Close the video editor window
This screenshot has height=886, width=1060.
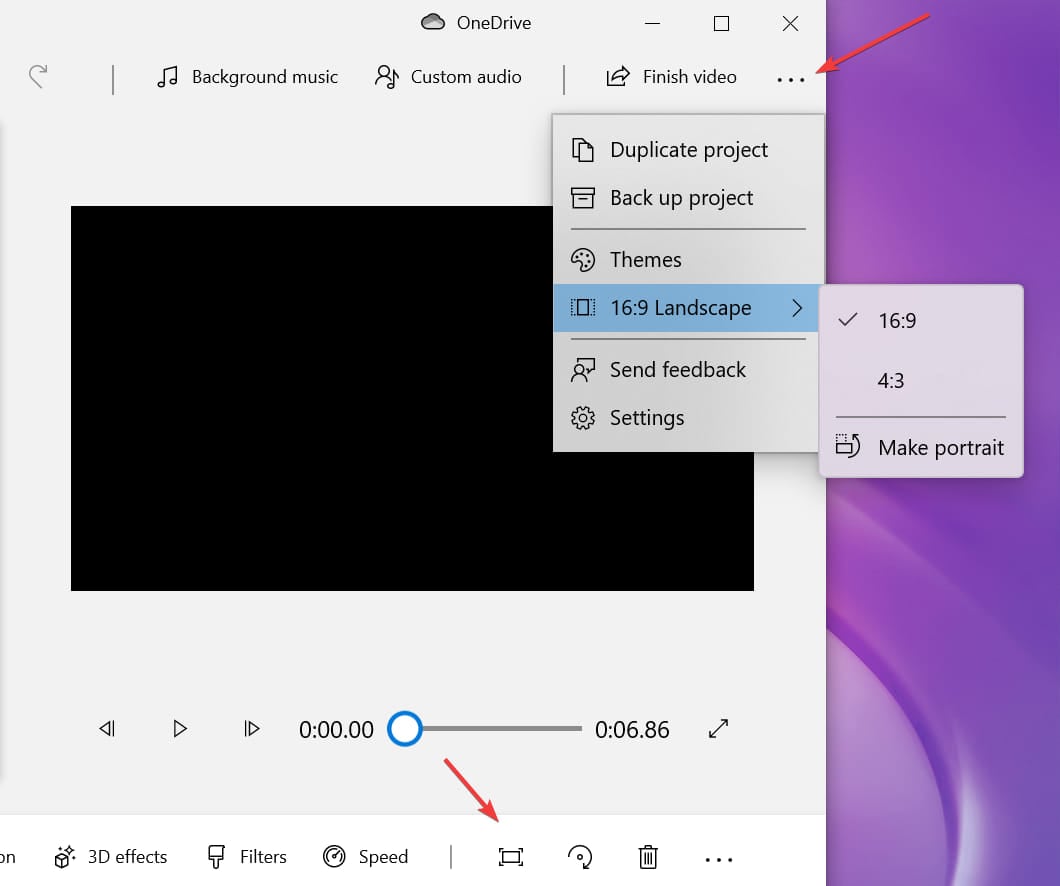coord(790,24)
